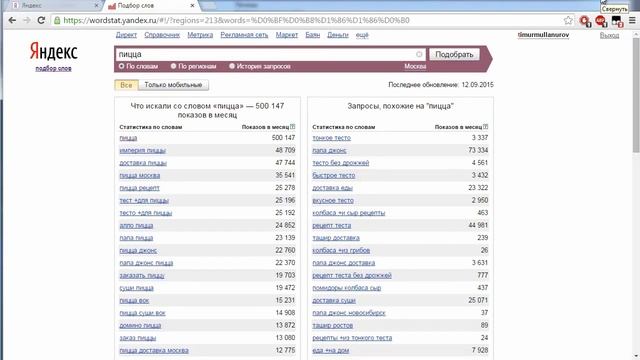Open the Метрика menu link

pyautogui.click(x=200, y=35)
